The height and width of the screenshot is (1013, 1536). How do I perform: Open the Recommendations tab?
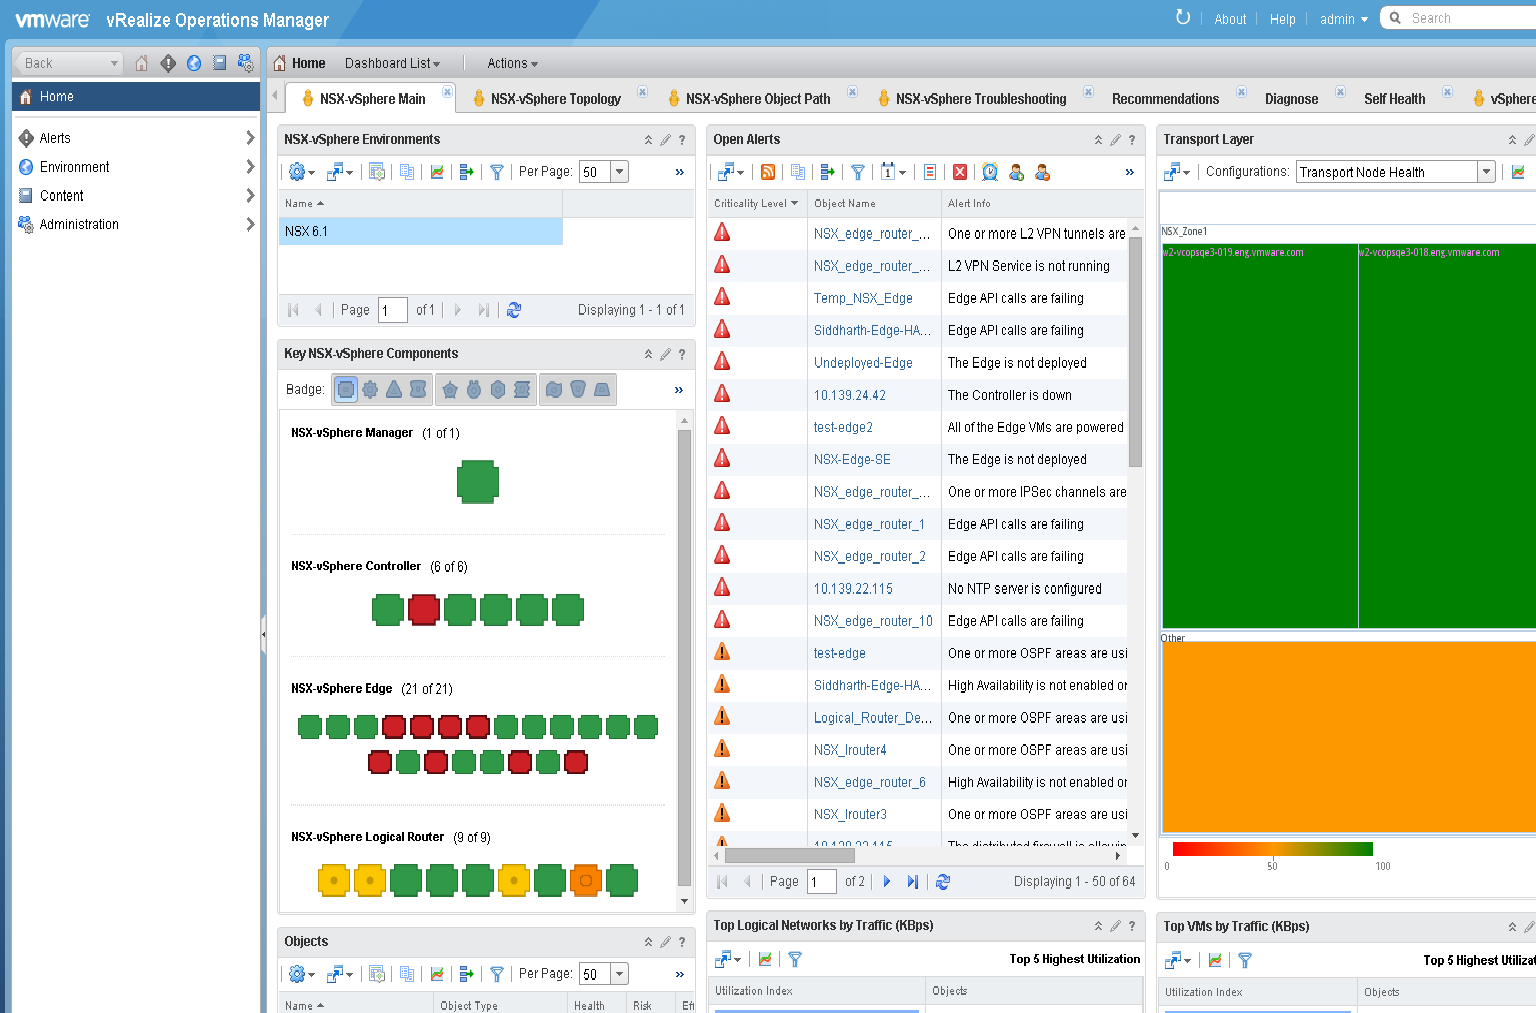[1165, 98]
